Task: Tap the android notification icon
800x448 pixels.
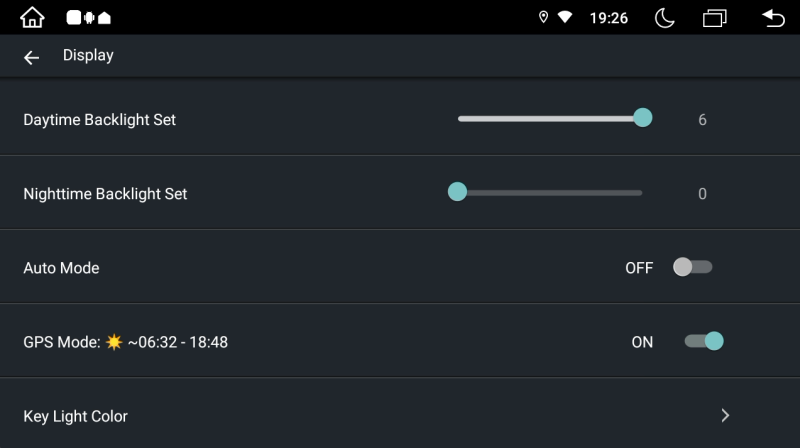Action: tap(89, 18)
